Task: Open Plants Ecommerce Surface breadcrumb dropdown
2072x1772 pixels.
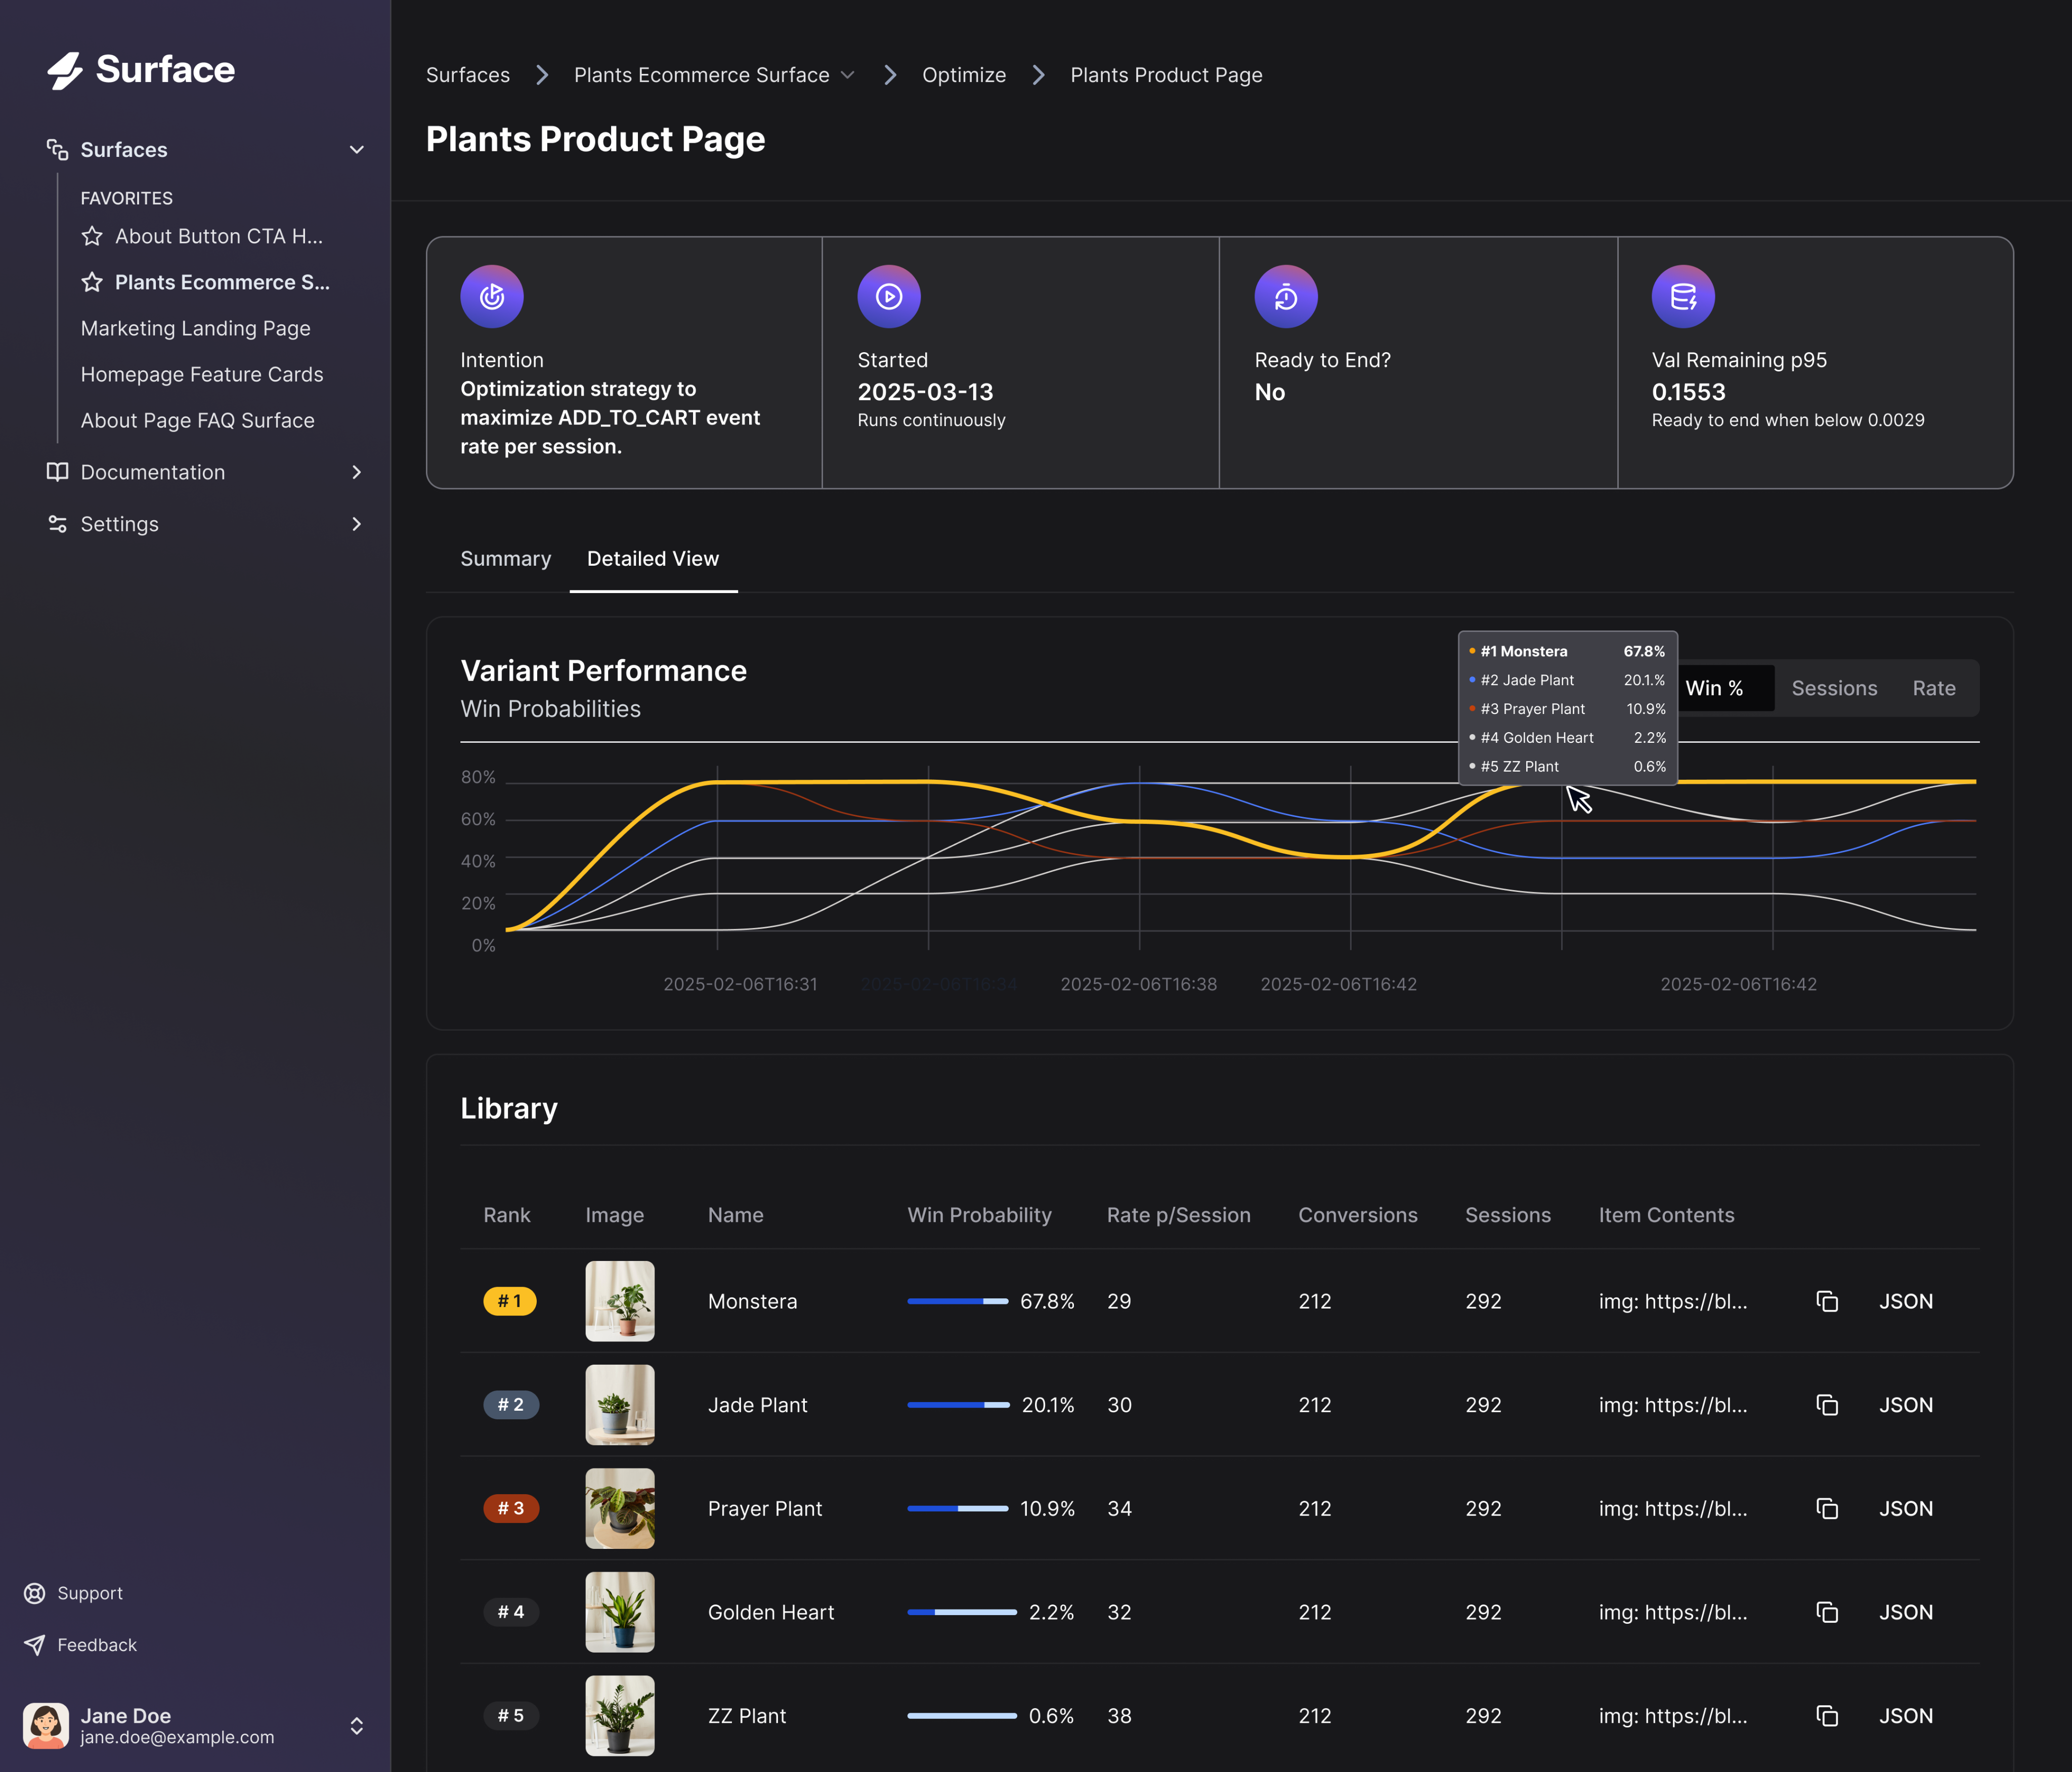Action: [847, 75]
